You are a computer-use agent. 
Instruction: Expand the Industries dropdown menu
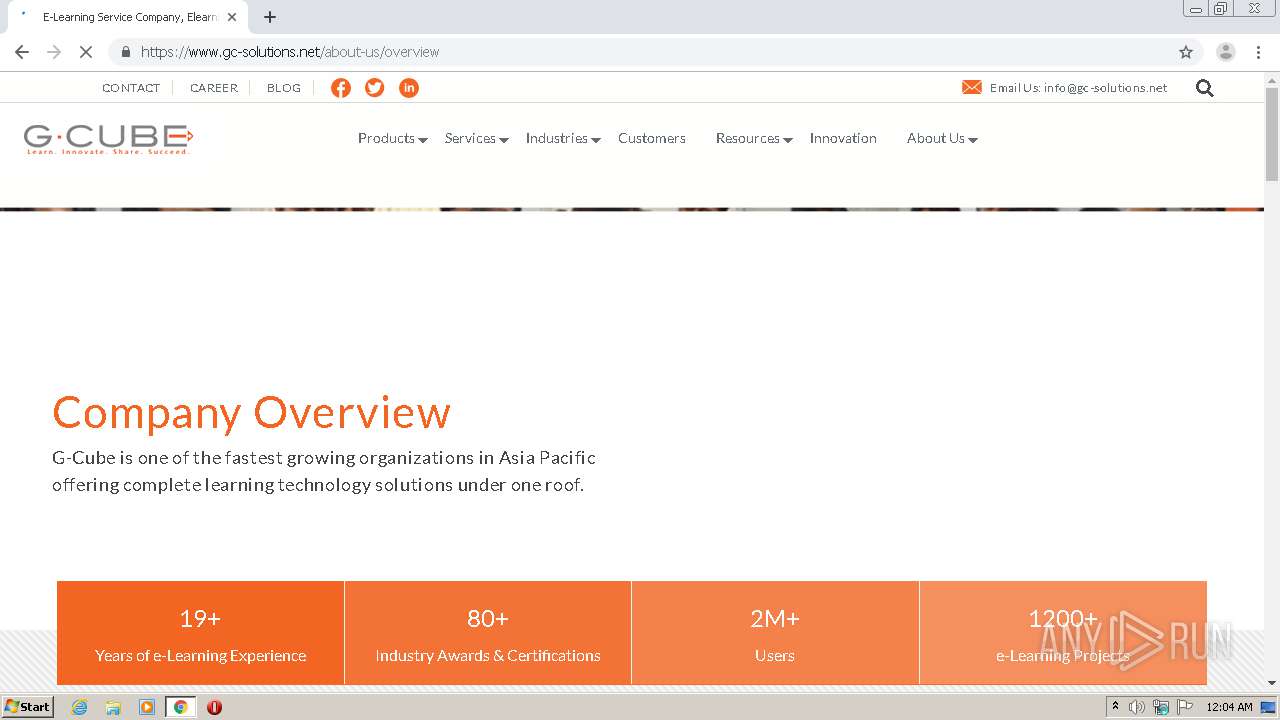point(563,139)
